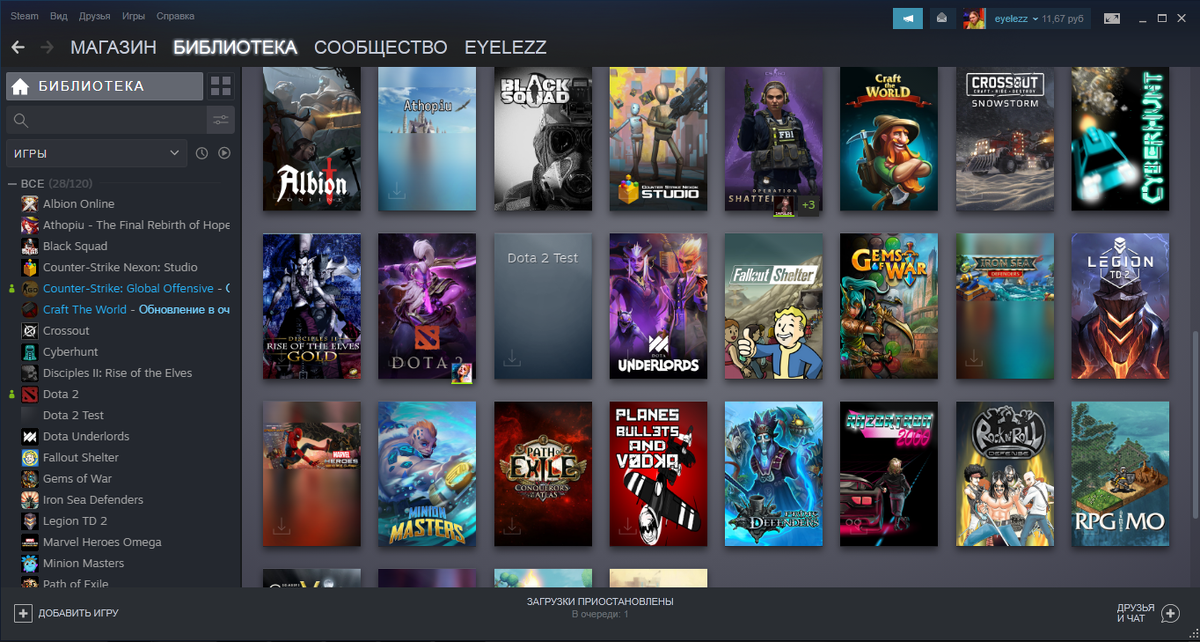Collapse the ВСЕ (28/120) games group
1200x642 pixels.
pyautogui.click(x=13, y=183)
